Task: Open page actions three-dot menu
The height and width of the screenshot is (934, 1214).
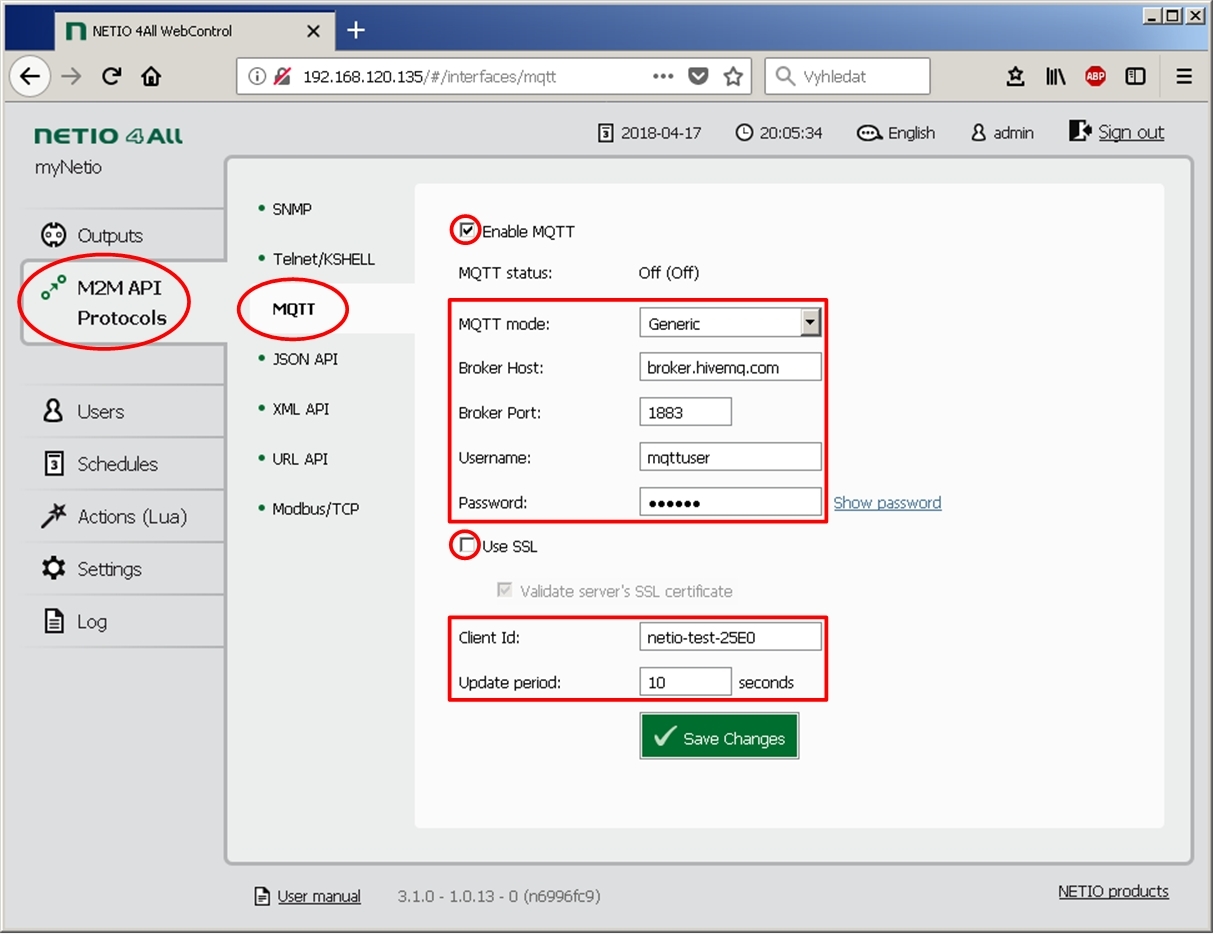Action: click(x=663, y=76)
